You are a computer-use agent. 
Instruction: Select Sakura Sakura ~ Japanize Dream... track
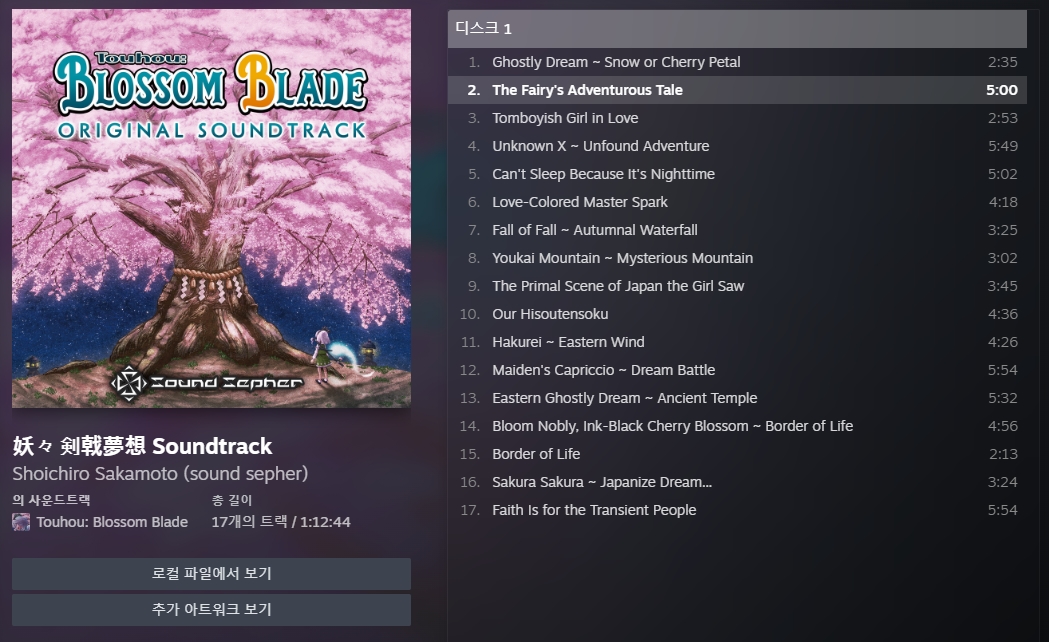[x=737, y=482]
